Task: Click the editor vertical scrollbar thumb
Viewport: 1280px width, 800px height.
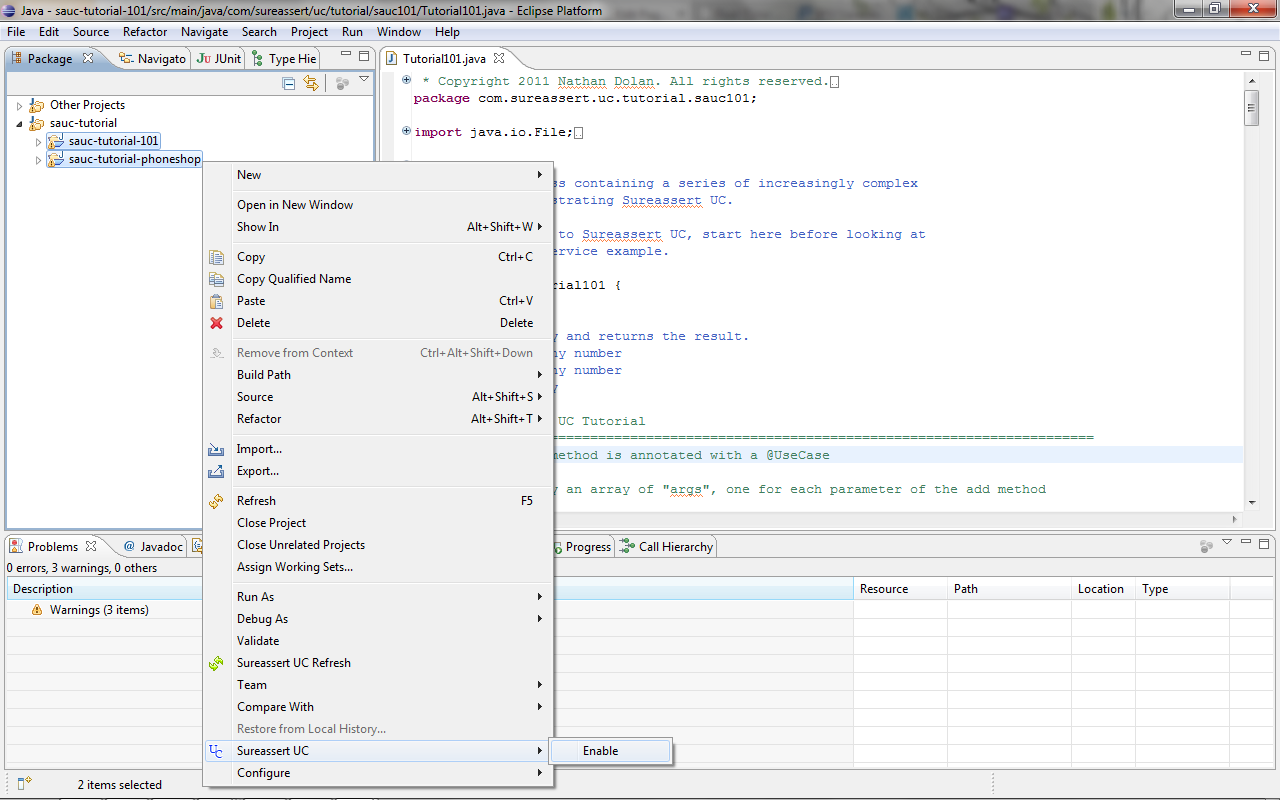Action: coord(1251,108)
